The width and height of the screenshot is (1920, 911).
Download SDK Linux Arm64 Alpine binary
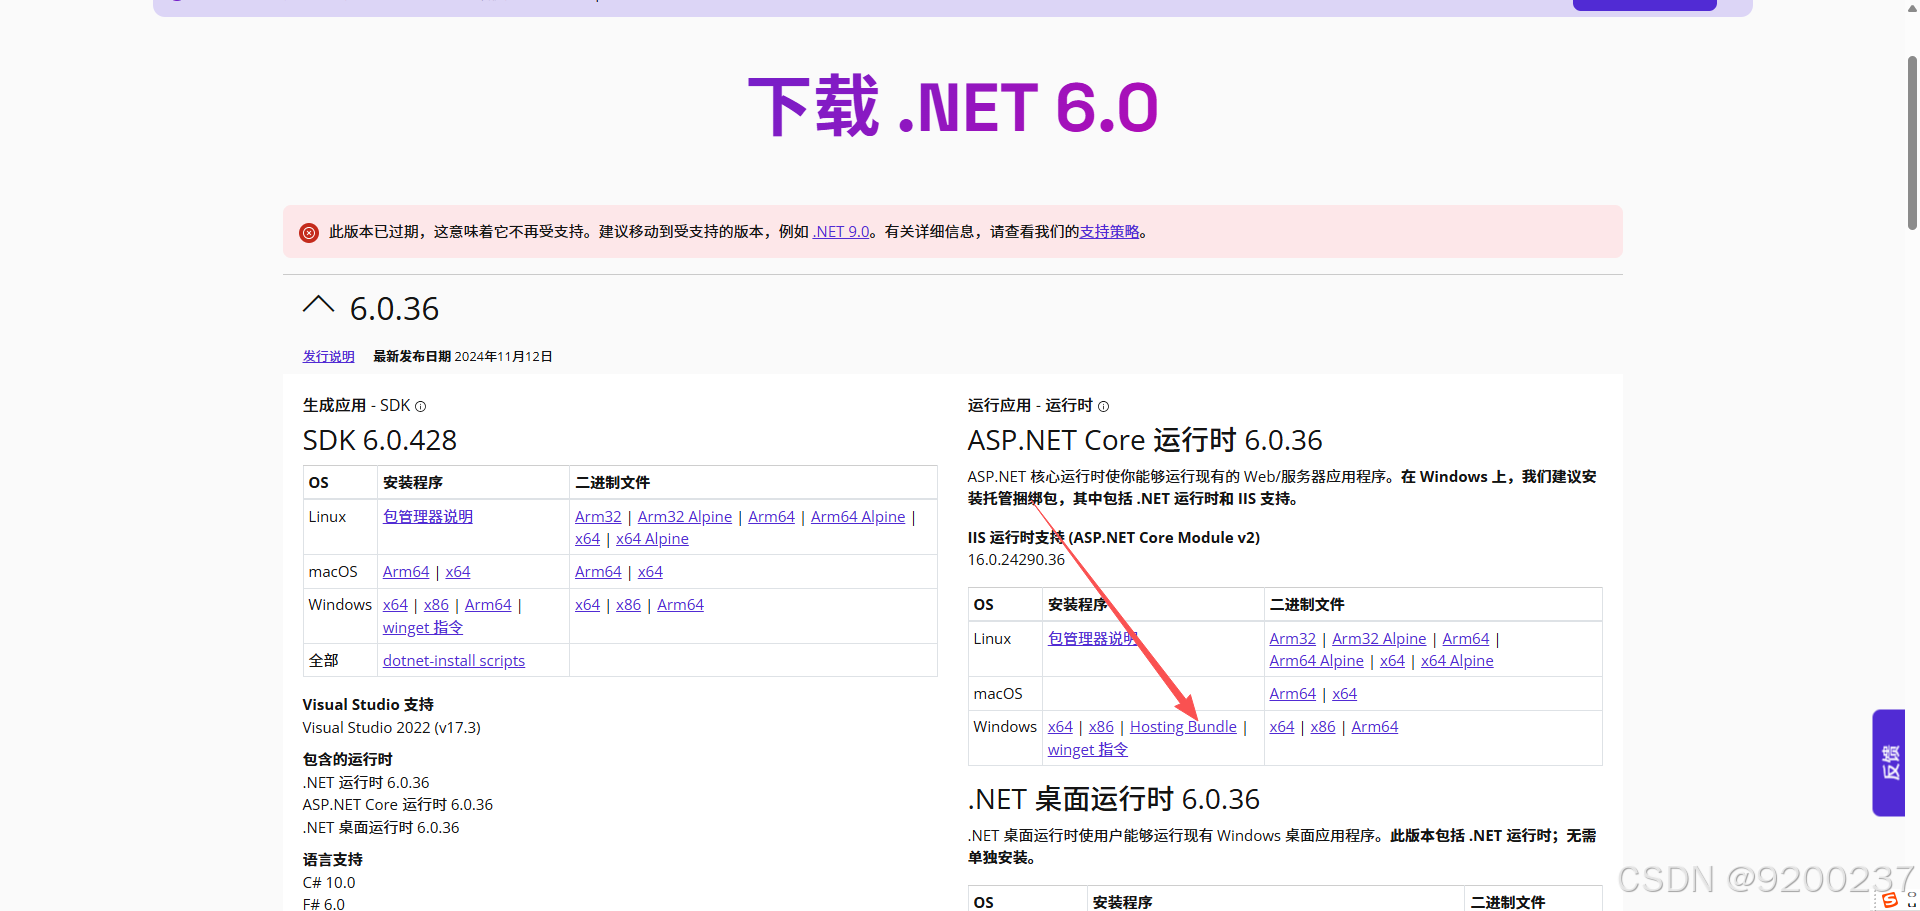(x=857, y=516)
